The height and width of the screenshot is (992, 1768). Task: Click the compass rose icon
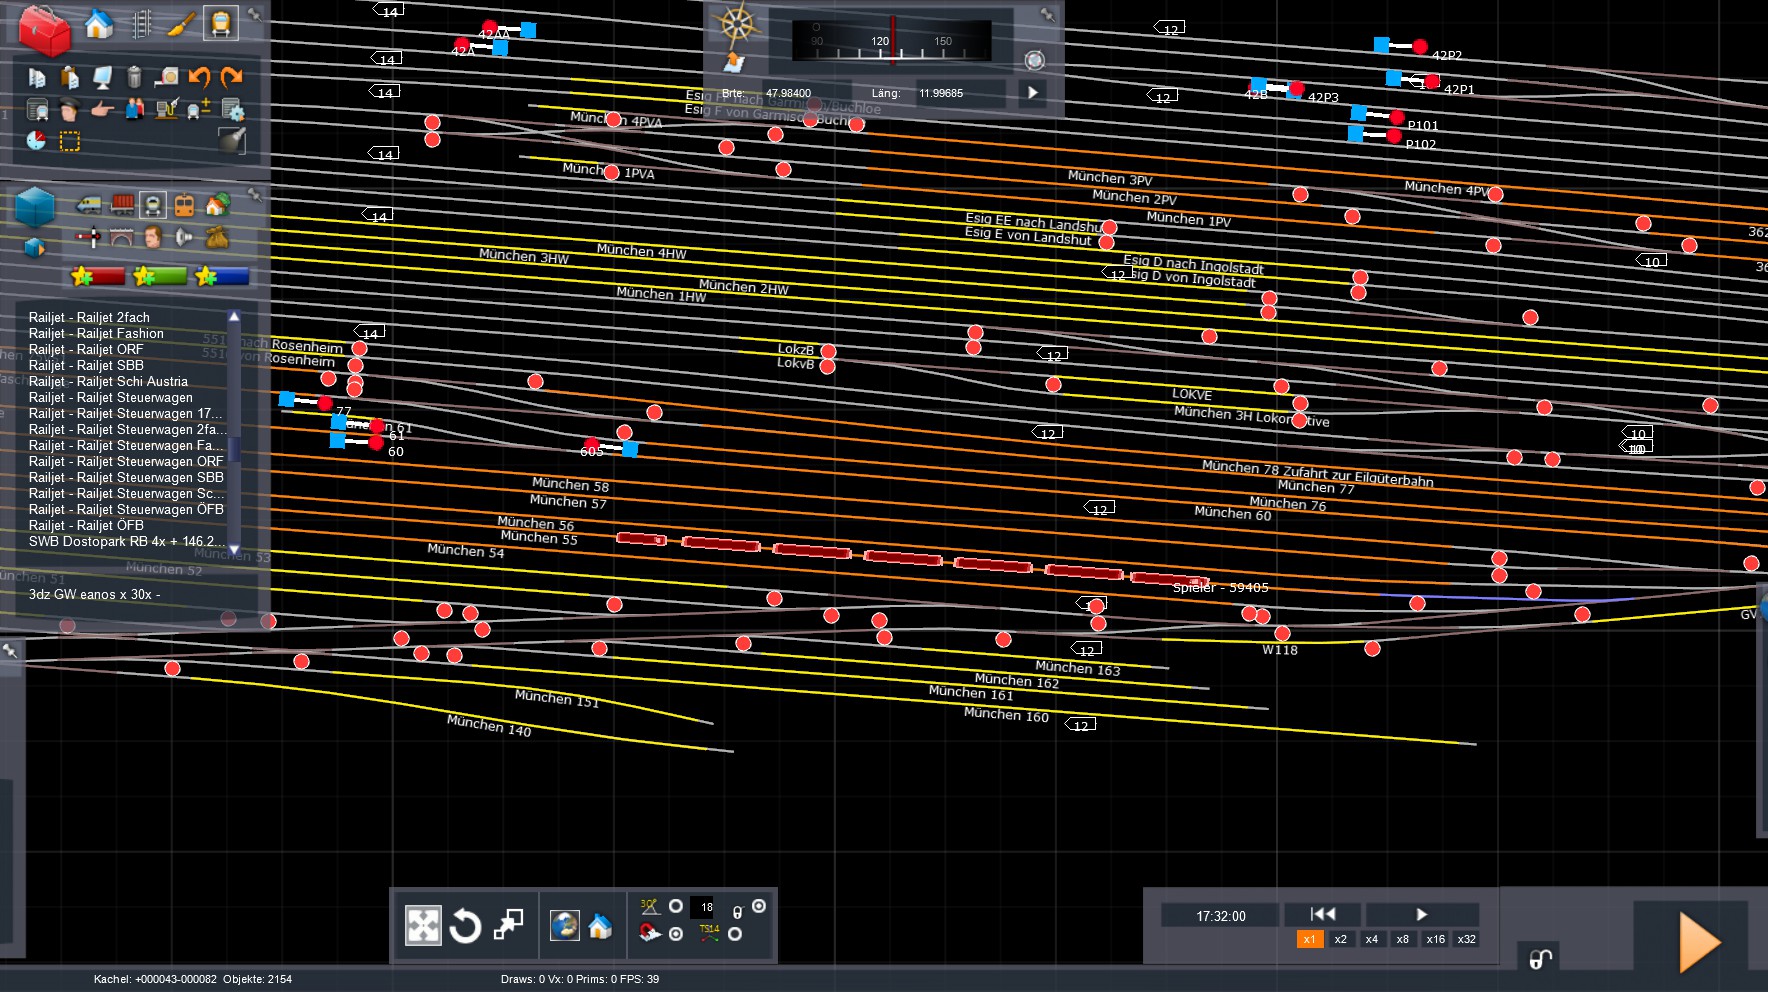coord(737,24)
